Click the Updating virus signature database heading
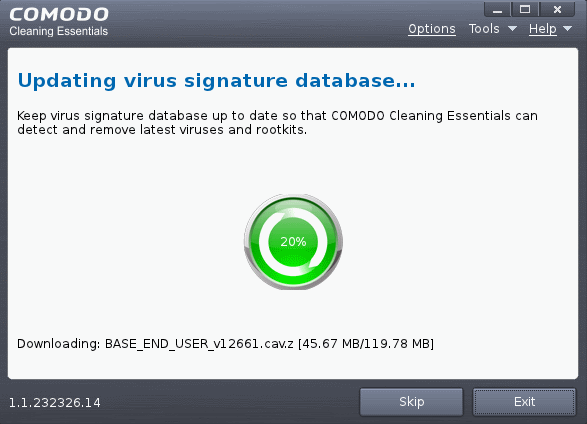This screenshot has height=424, width=587. [216, 81]
